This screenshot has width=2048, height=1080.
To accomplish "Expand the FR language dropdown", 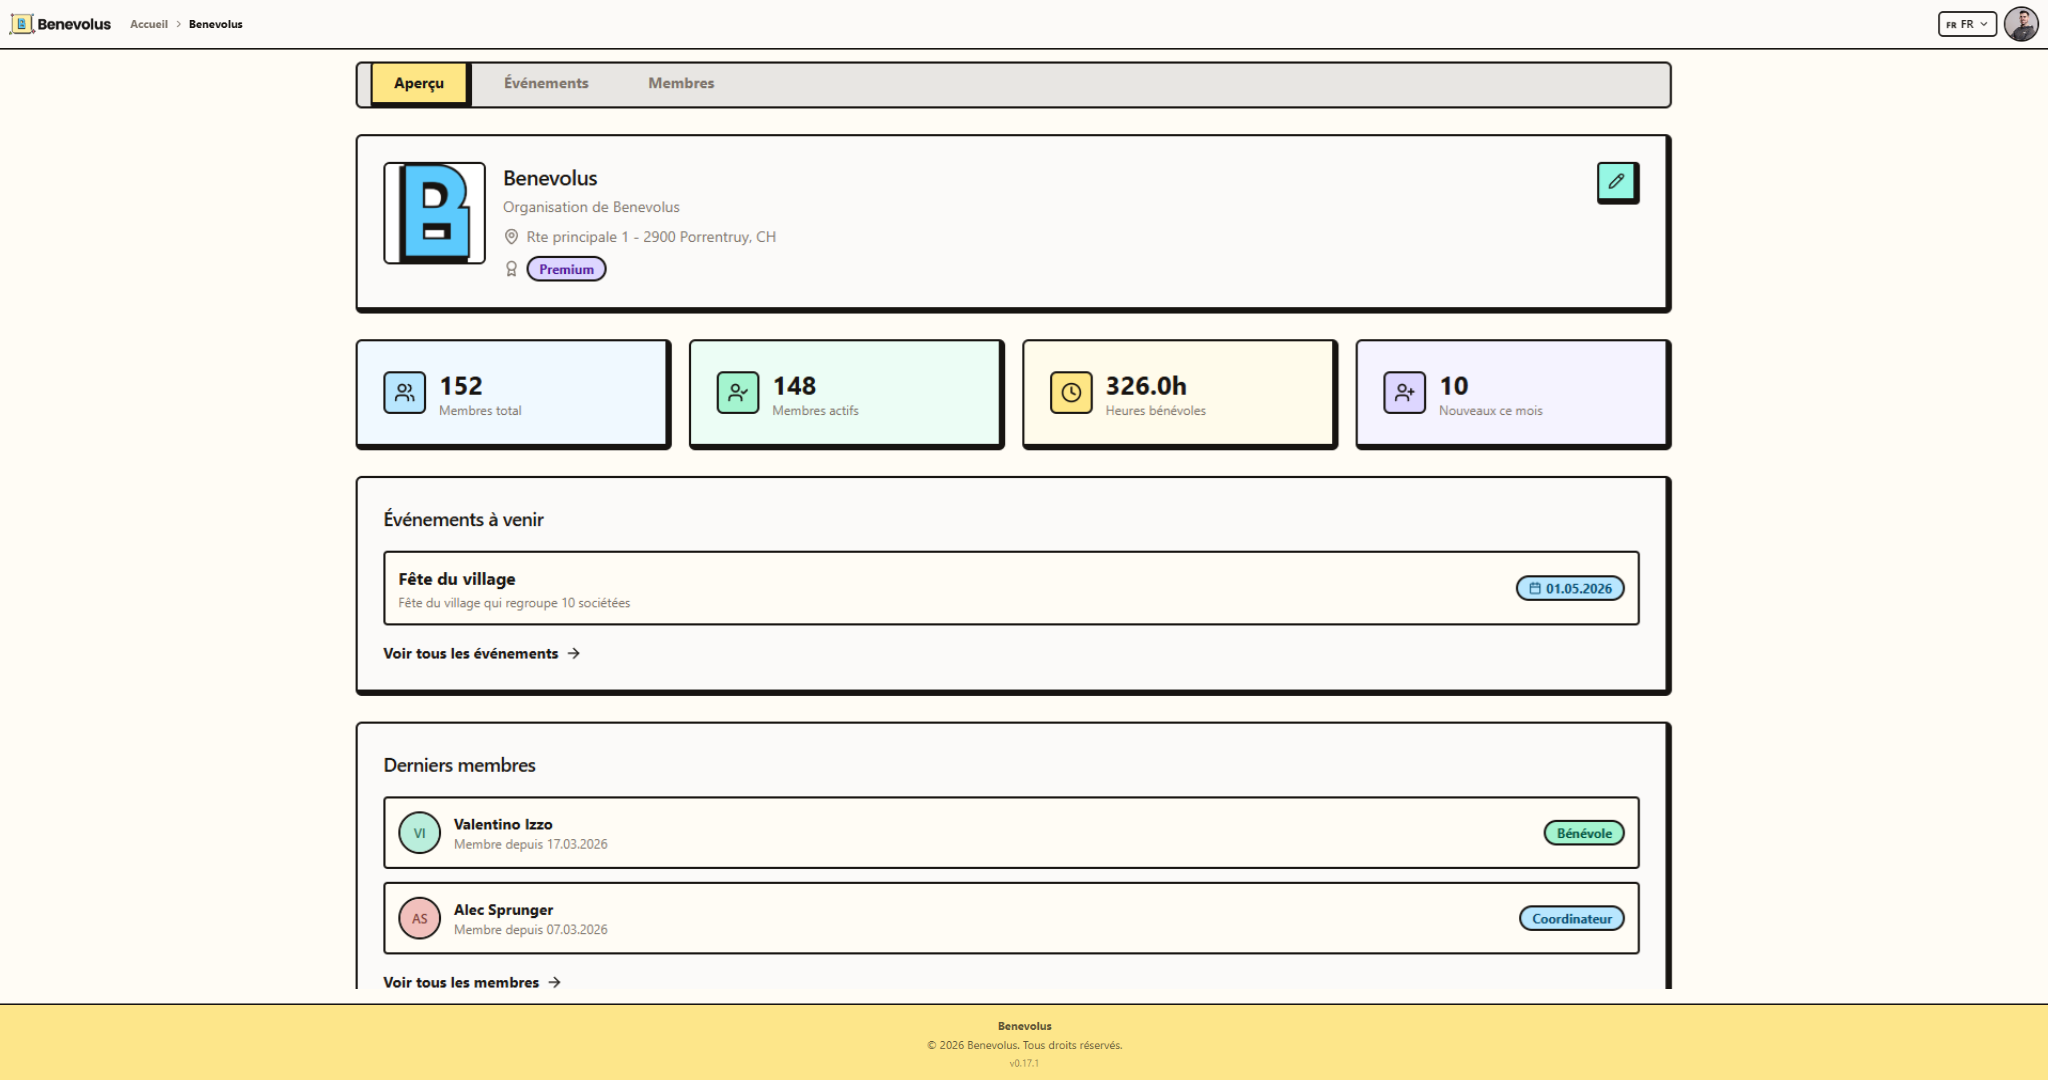I will tap(1966, 24).
